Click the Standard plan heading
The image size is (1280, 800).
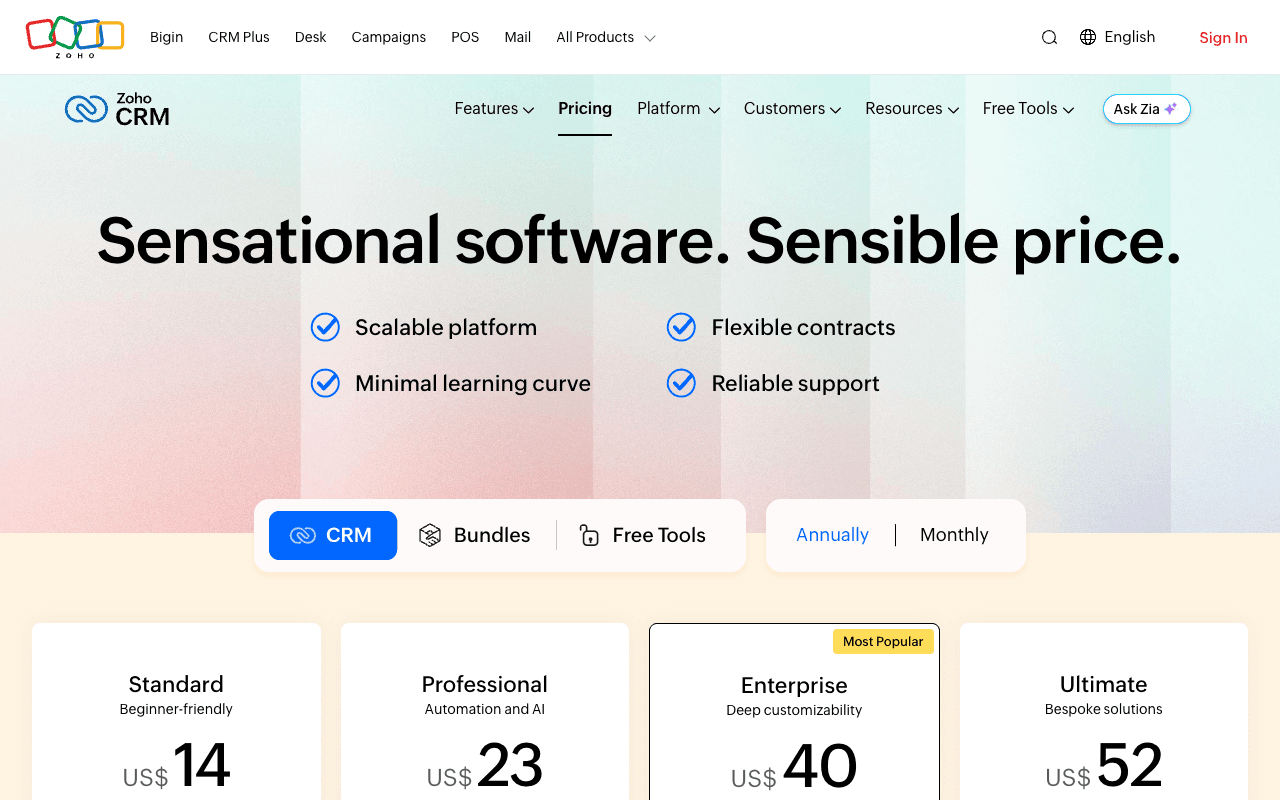coord(176,684)
